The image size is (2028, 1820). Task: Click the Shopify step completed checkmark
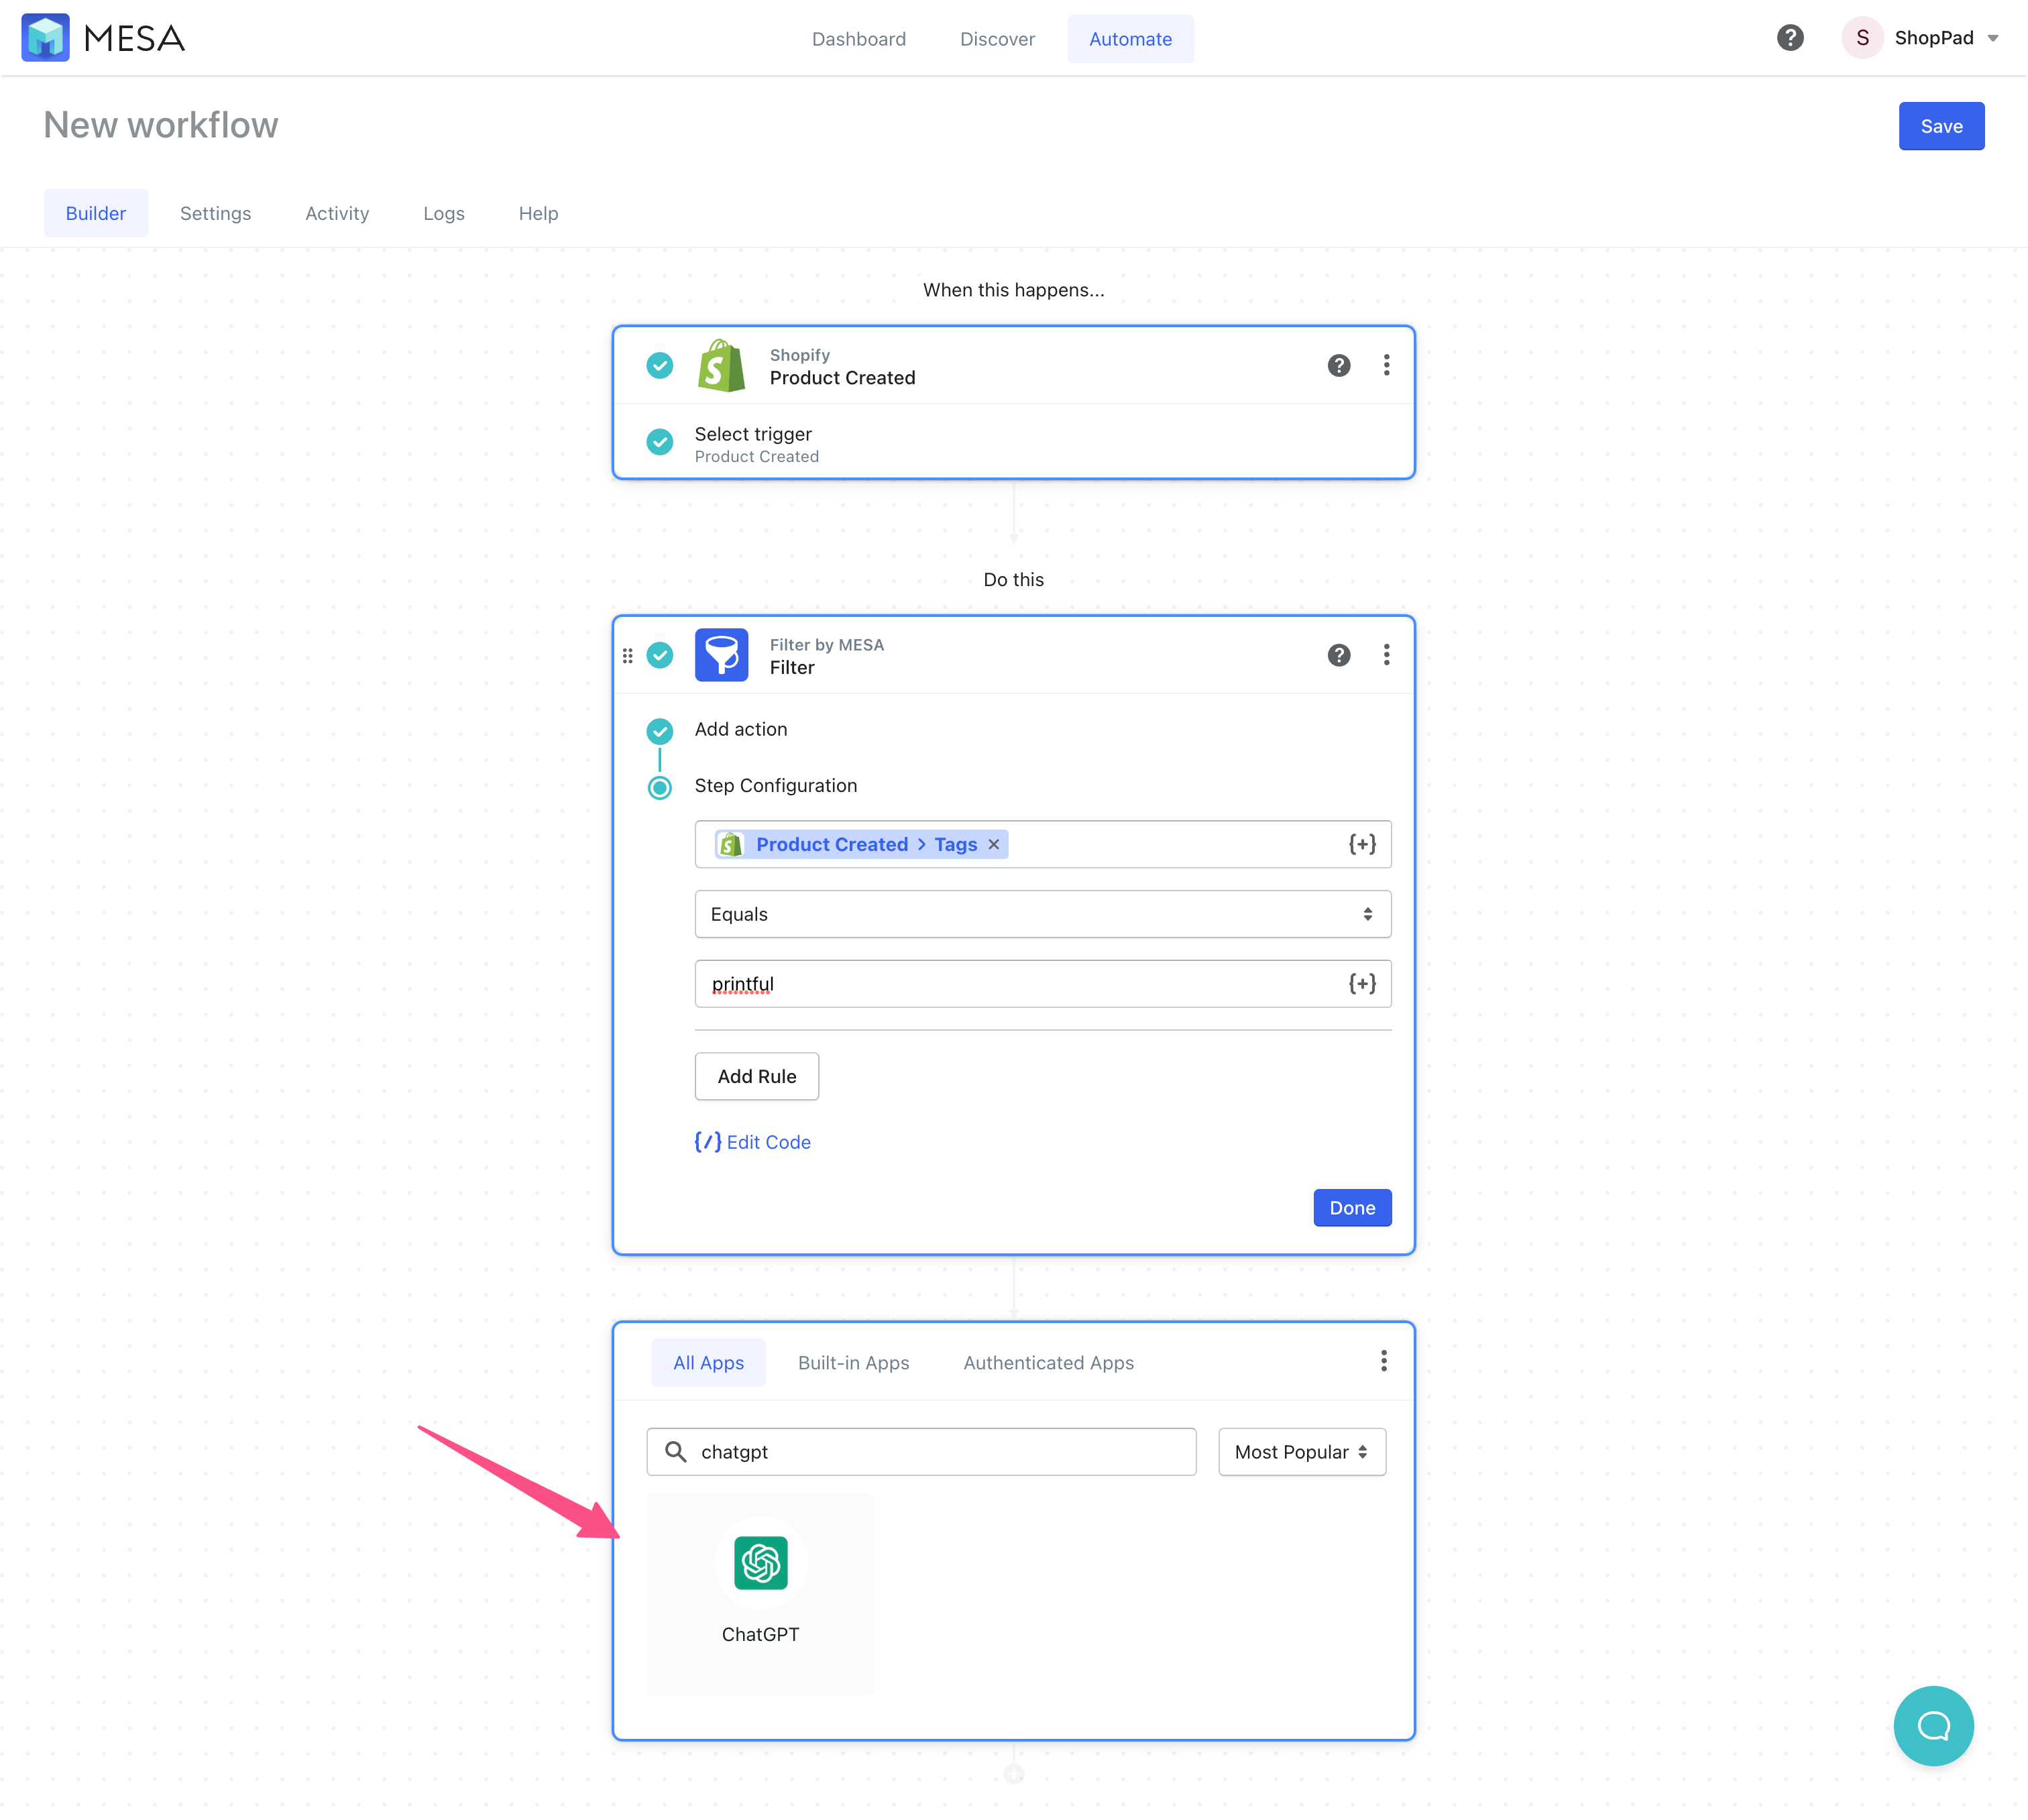[x=660, y=365]
